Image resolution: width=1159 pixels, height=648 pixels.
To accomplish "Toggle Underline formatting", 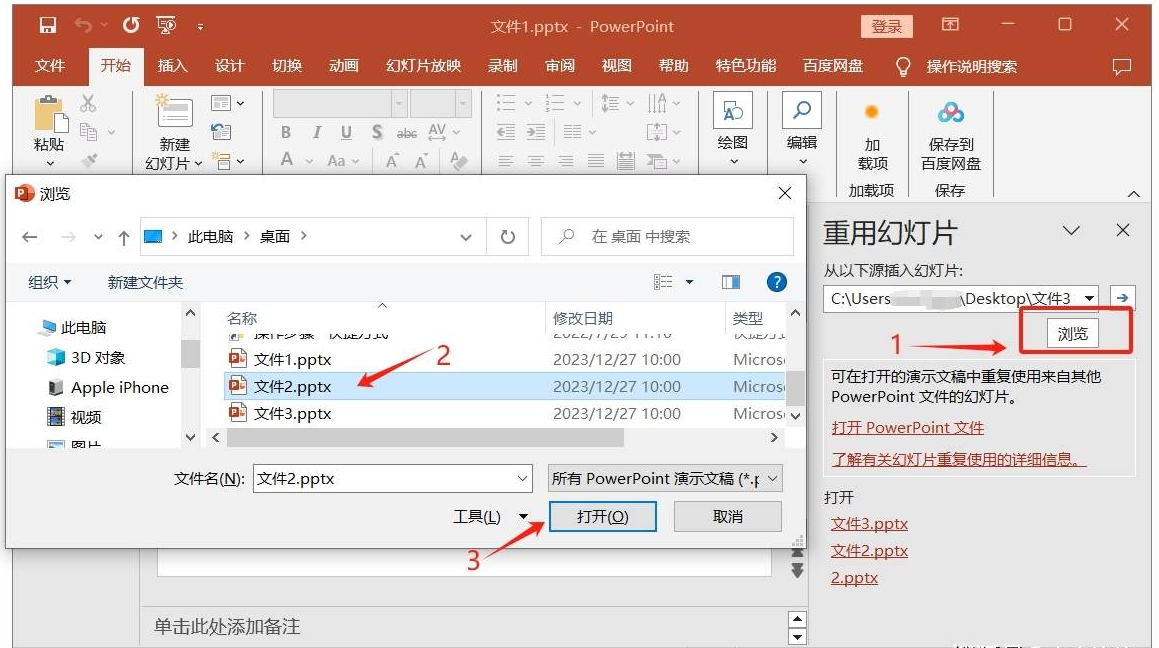I will click(346, 132).
